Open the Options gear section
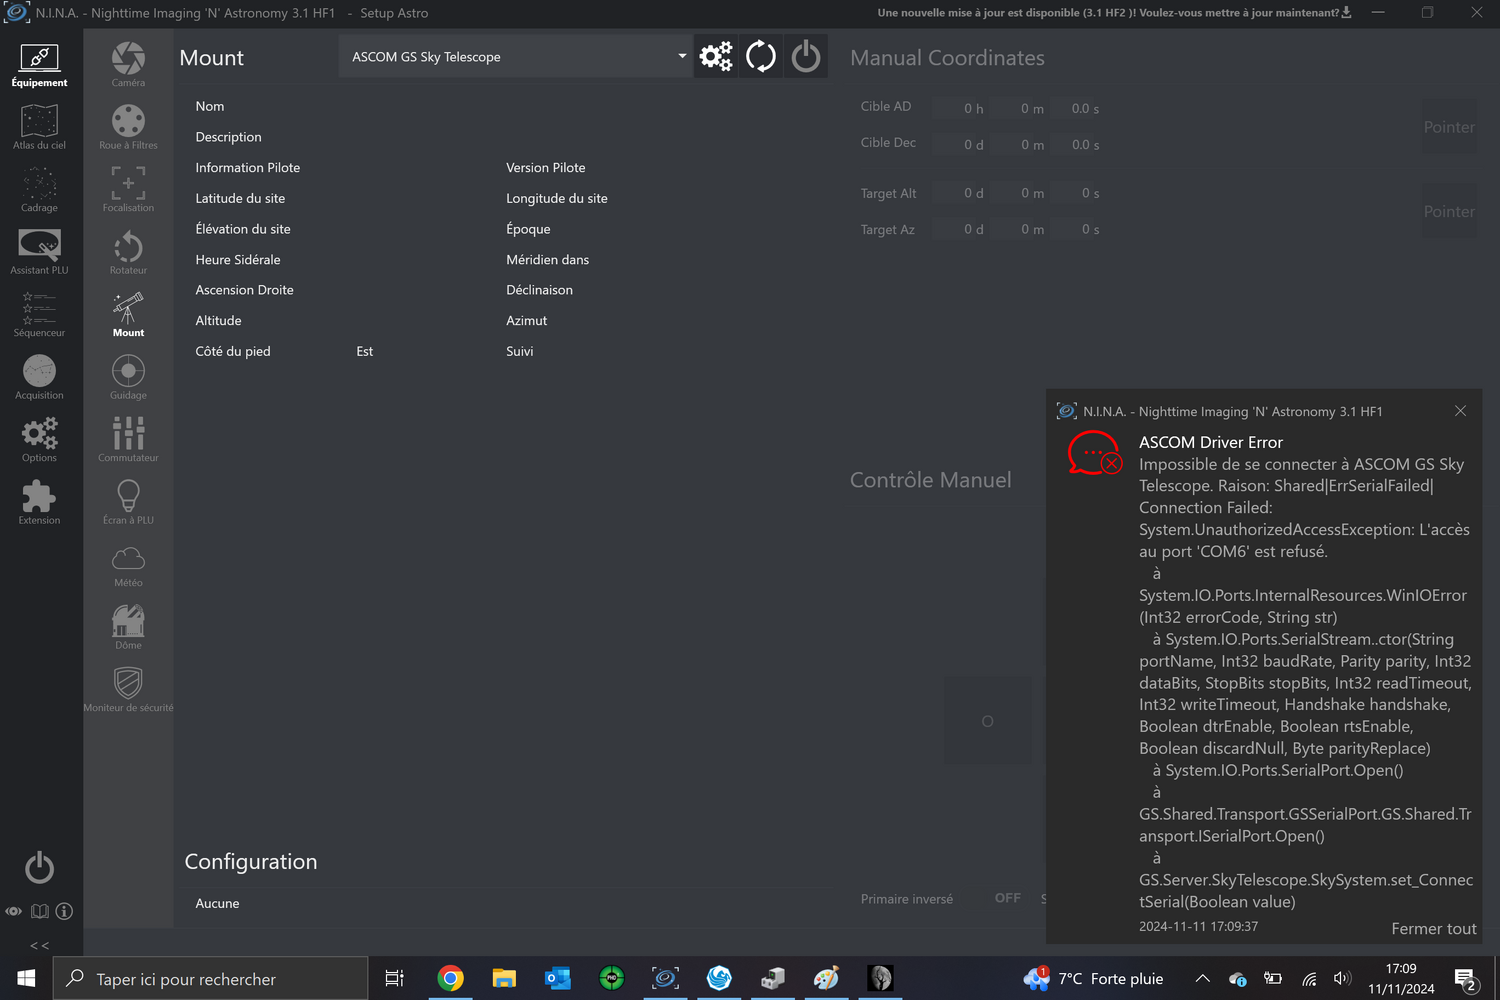The width and height of the screenshot is (1500, 1000). click(39, 440)
